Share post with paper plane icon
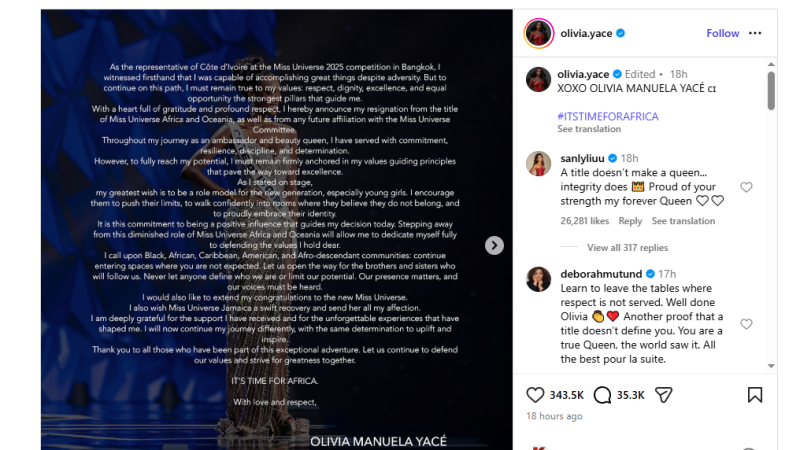This screenshot has height=450, width=800. [x=663, y=395]
